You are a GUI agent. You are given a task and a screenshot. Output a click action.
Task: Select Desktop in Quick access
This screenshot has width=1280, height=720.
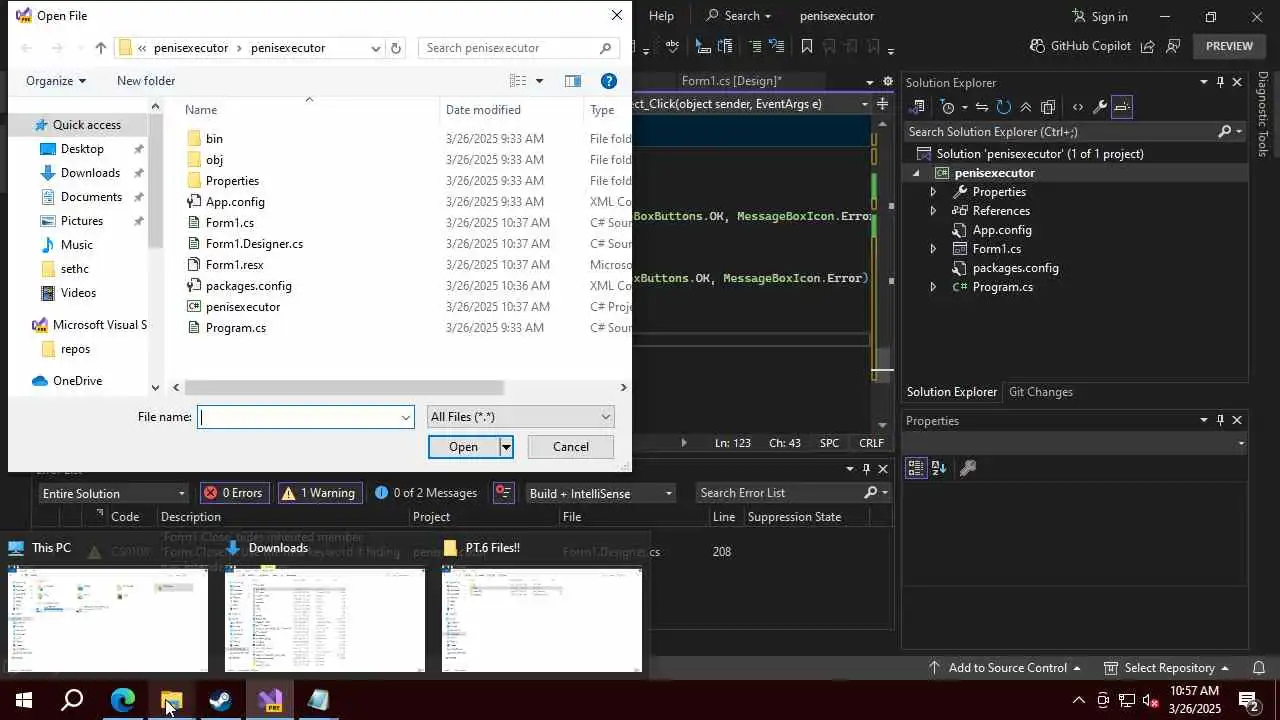pos(82,149)
